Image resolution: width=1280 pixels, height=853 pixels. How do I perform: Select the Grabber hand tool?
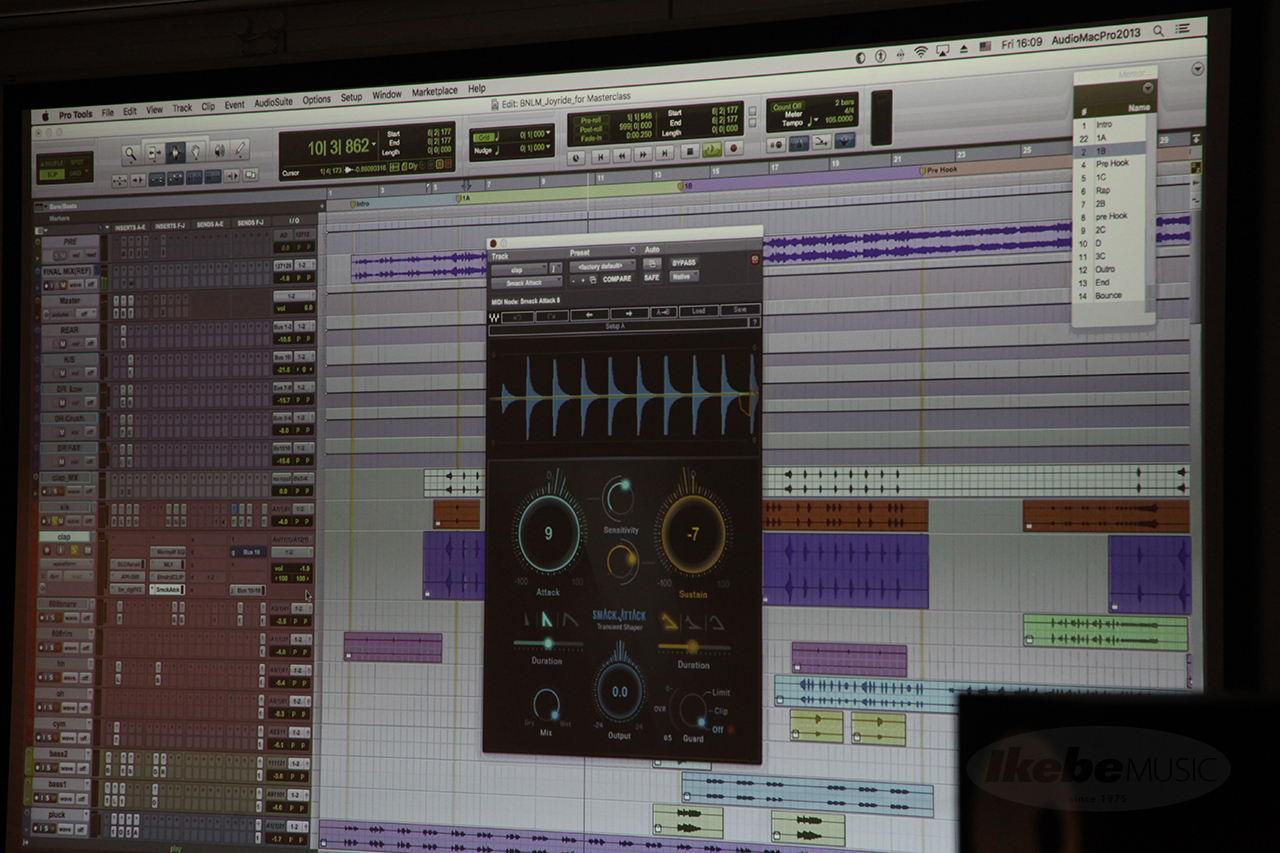197,152
